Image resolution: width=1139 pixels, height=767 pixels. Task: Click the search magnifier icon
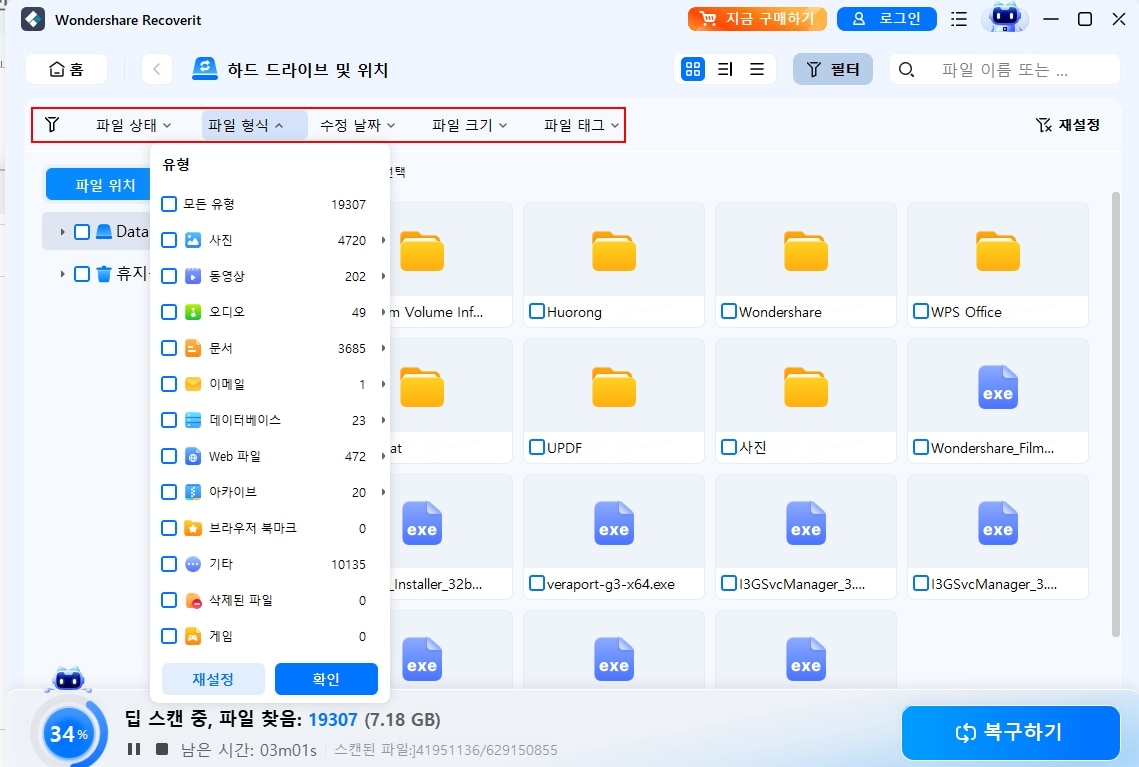point(906,70)
